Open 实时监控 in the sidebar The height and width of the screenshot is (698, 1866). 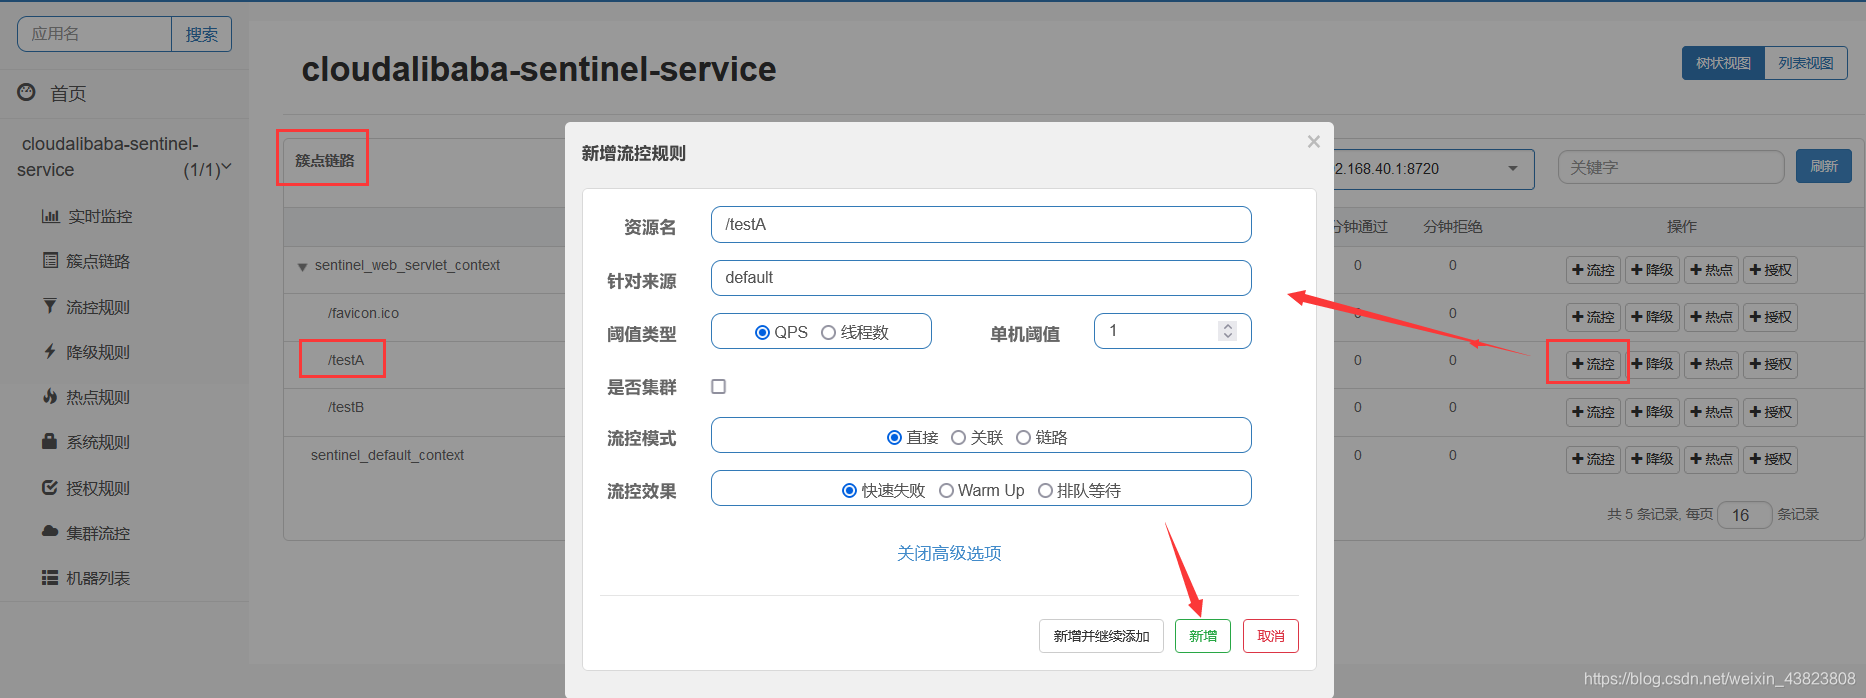point(87,216)
